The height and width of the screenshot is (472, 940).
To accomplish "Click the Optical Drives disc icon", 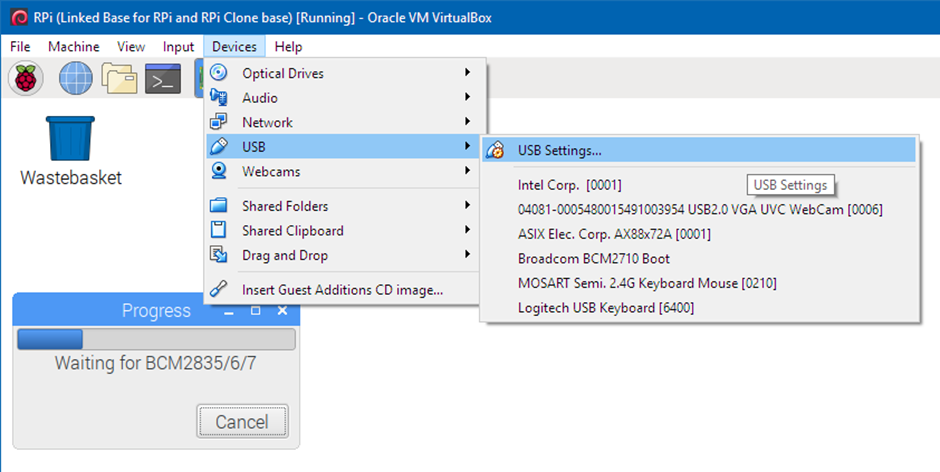I will pyautogui.click(x=220, y=73).
